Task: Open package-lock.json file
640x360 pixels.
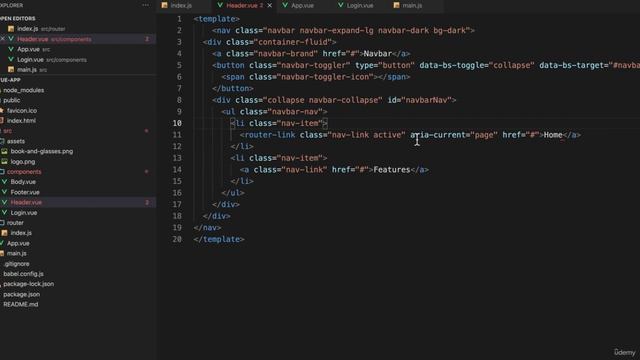Action: click(x=29, y=284)
